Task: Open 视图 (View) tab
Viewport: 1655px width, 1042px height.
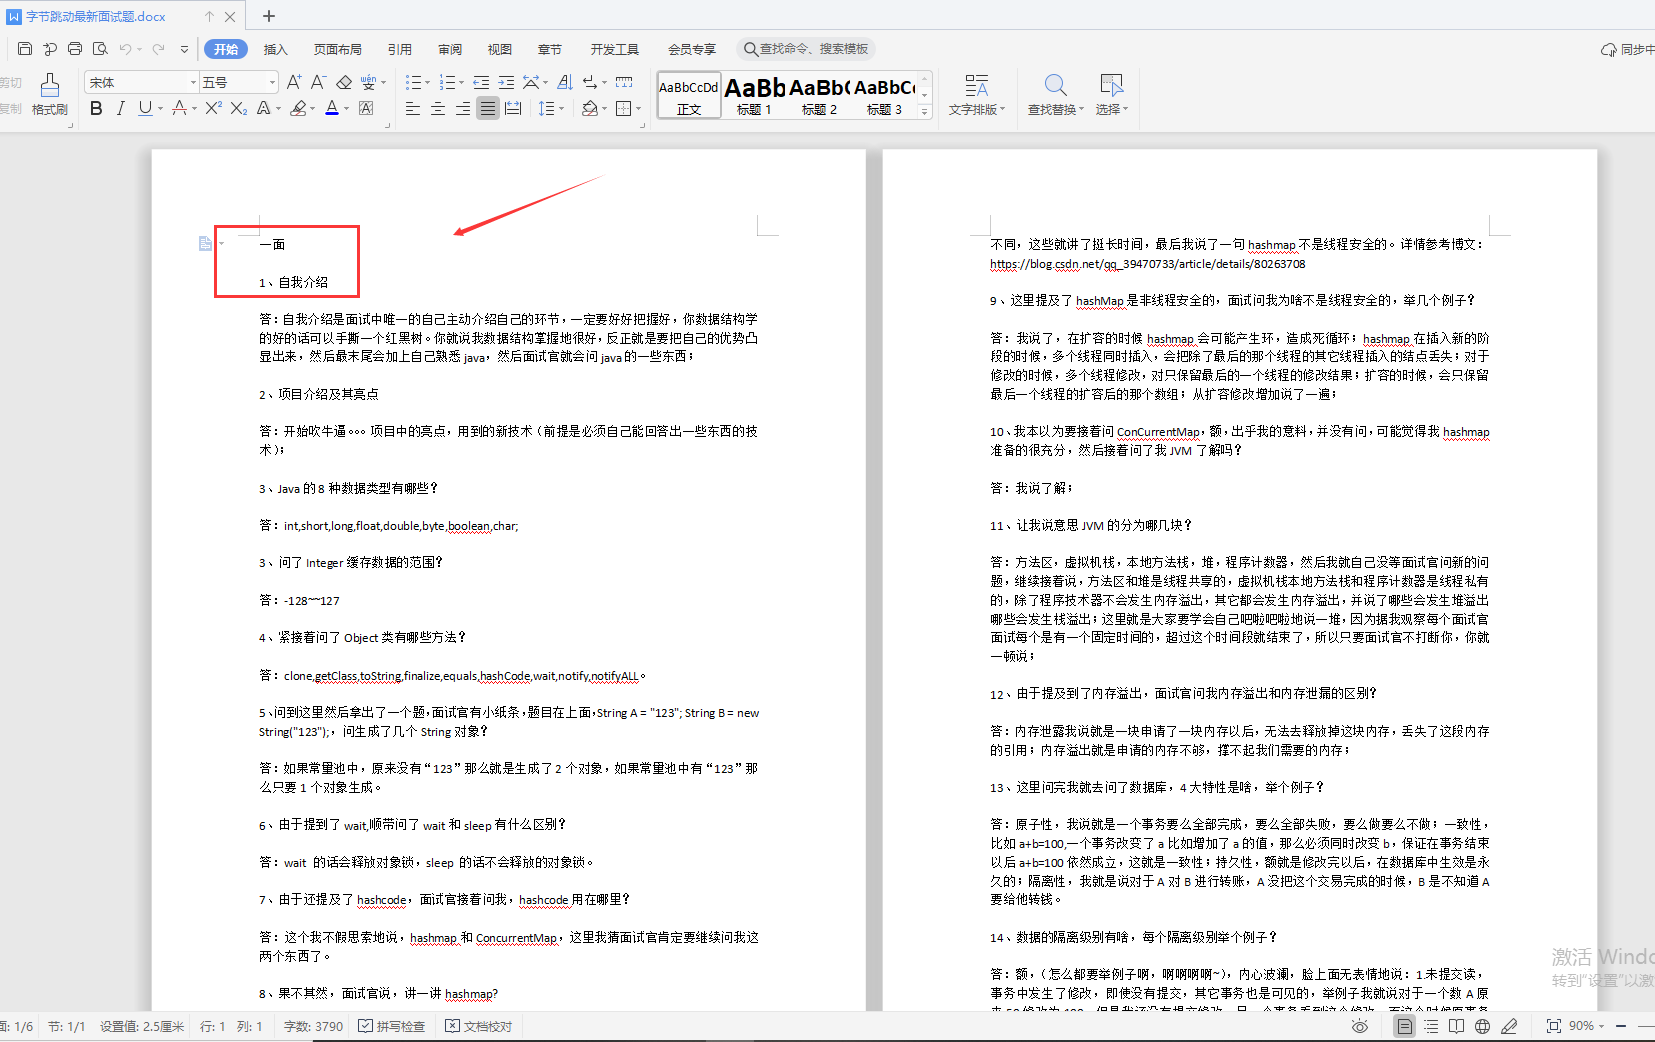Action: pyautogui.click(x=500, y=49)
